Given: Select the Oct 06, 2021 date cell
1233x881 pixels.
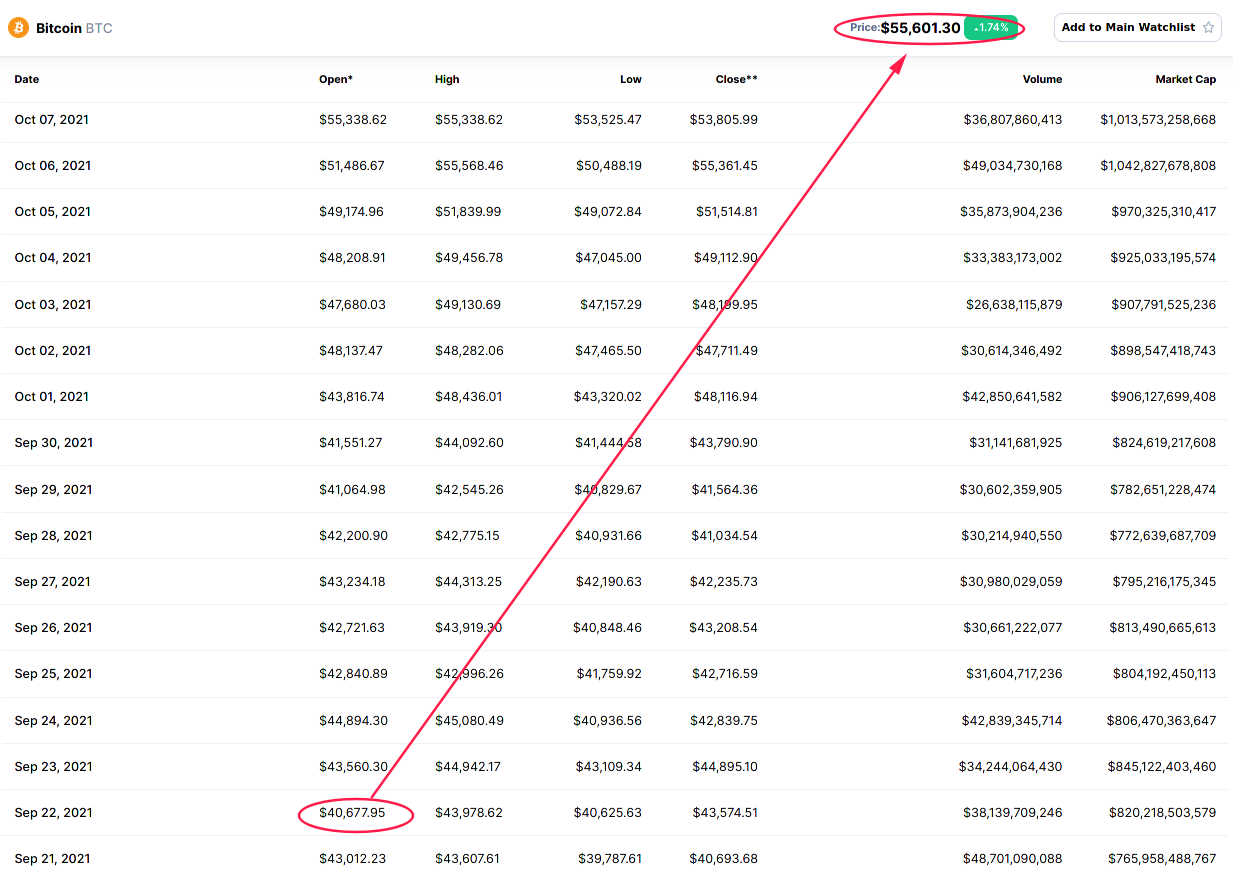Looking at the screenshot, I should tap(53, 165).
